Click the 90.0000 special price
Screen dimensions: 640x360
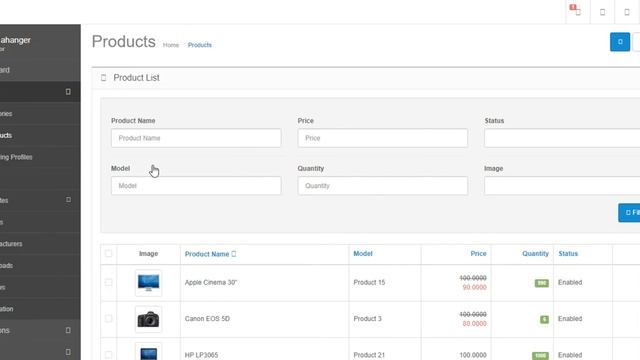(x=474, y=287)
